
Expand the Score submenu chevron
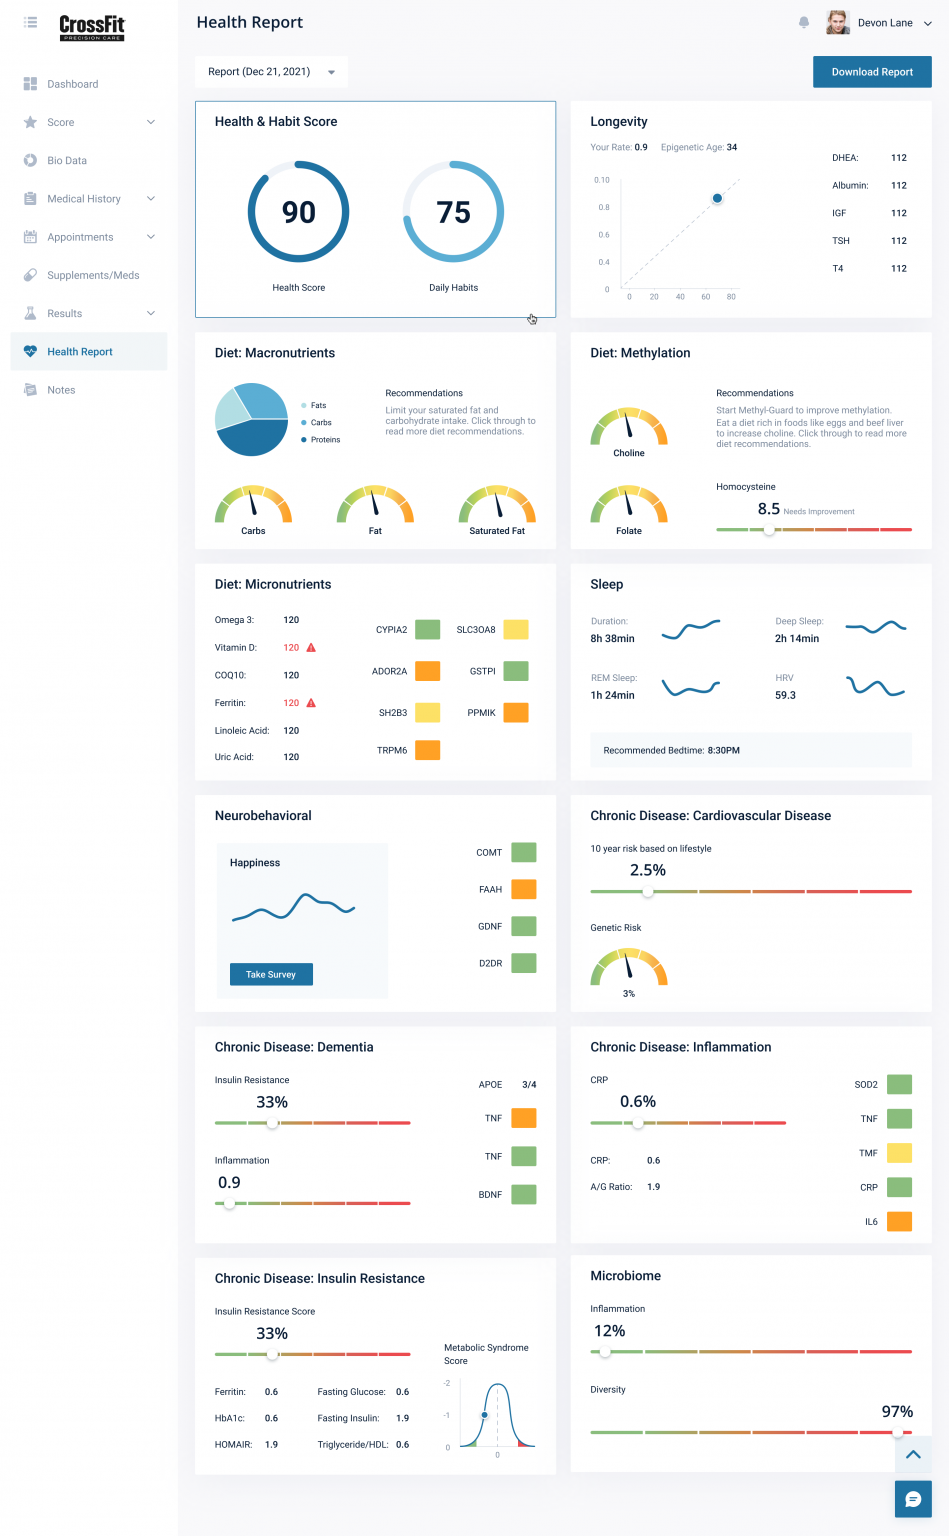151,122
